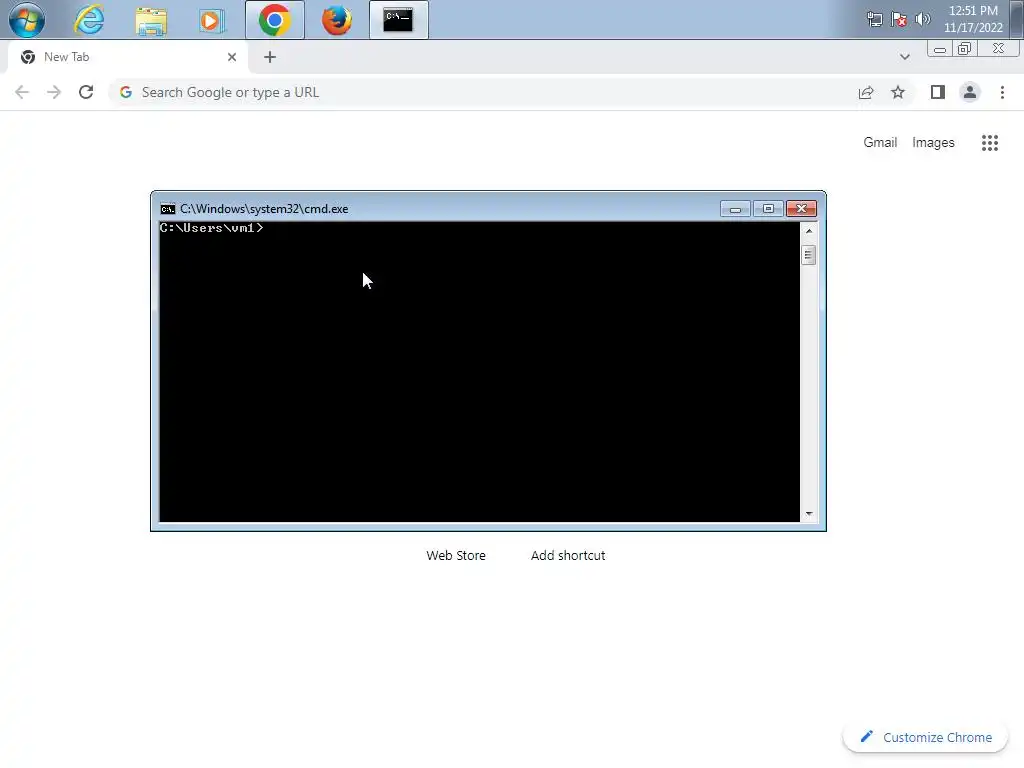
Task: Go back using Chrome's back arrow
Action: pyautogui.click(x=22, y=92)
